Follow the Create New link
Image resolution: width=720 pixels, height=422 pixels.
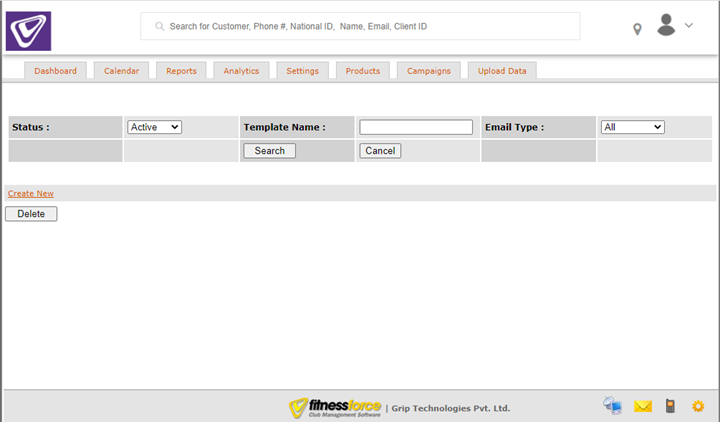[31, 193]
